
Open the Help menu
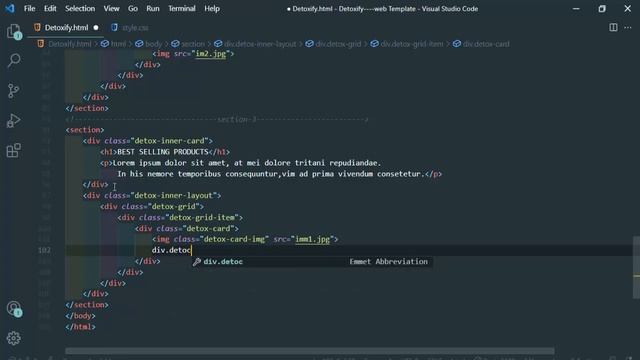pyautogui.click(x=212, y=9)
